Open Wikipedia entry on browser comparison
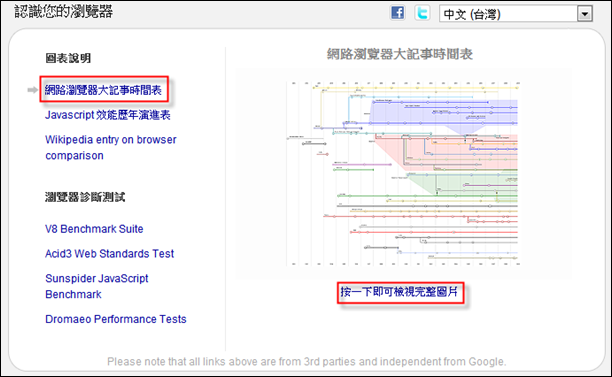Image resolution: width=612 pixels, height=377 pixels. pos(110,147)
